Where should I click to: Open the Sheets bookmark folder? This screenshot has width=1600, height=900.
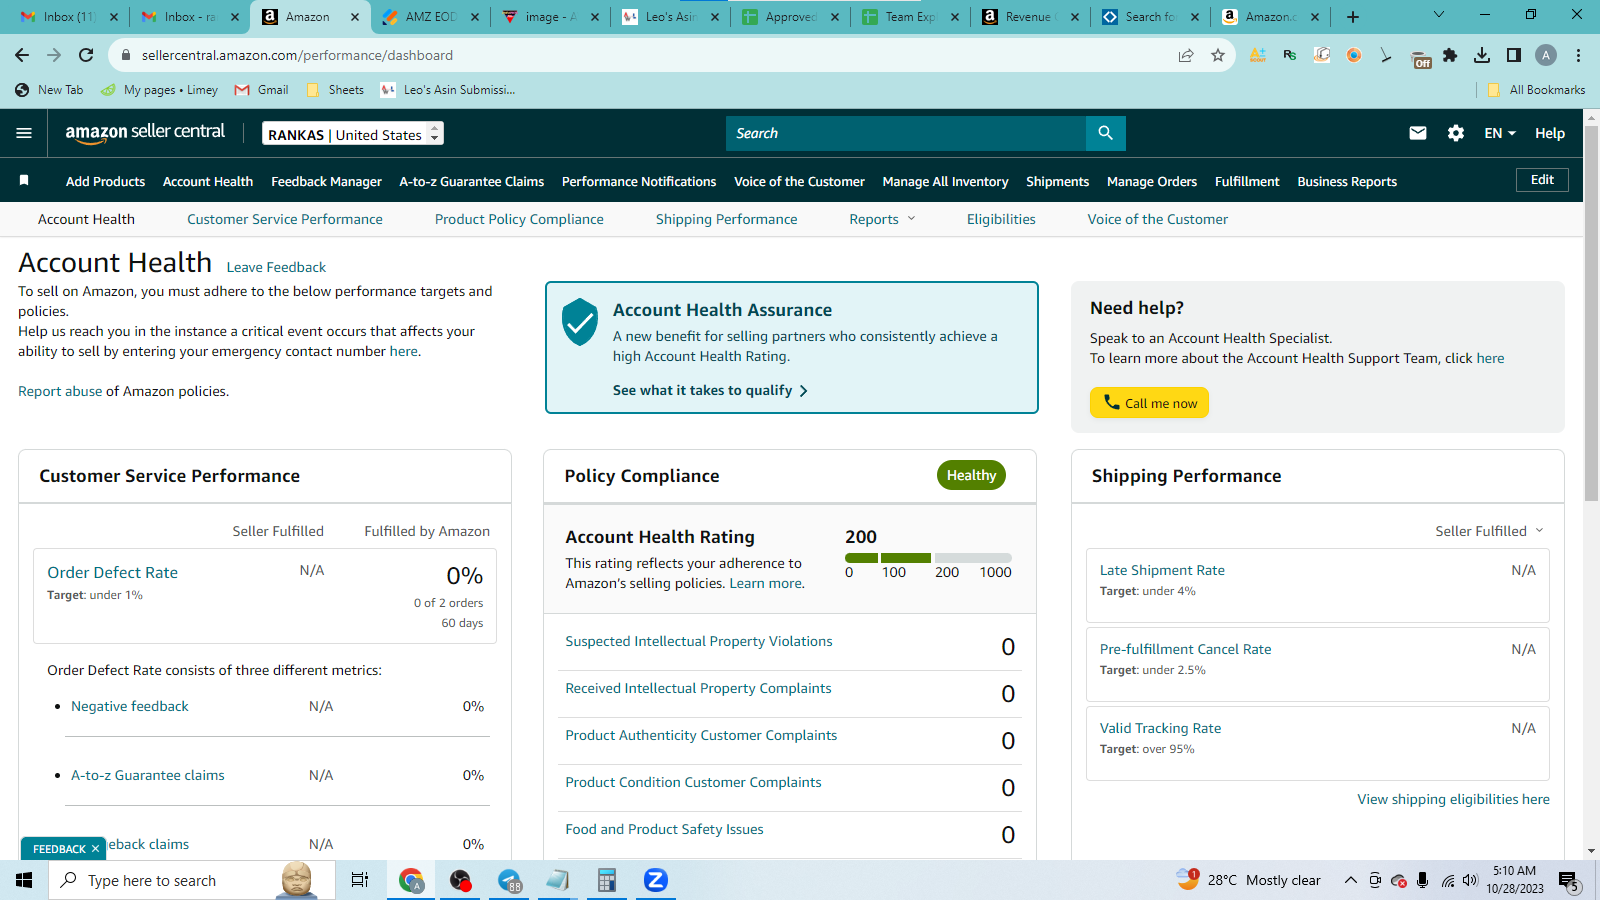pyautogui.click(x=336, y=90)
